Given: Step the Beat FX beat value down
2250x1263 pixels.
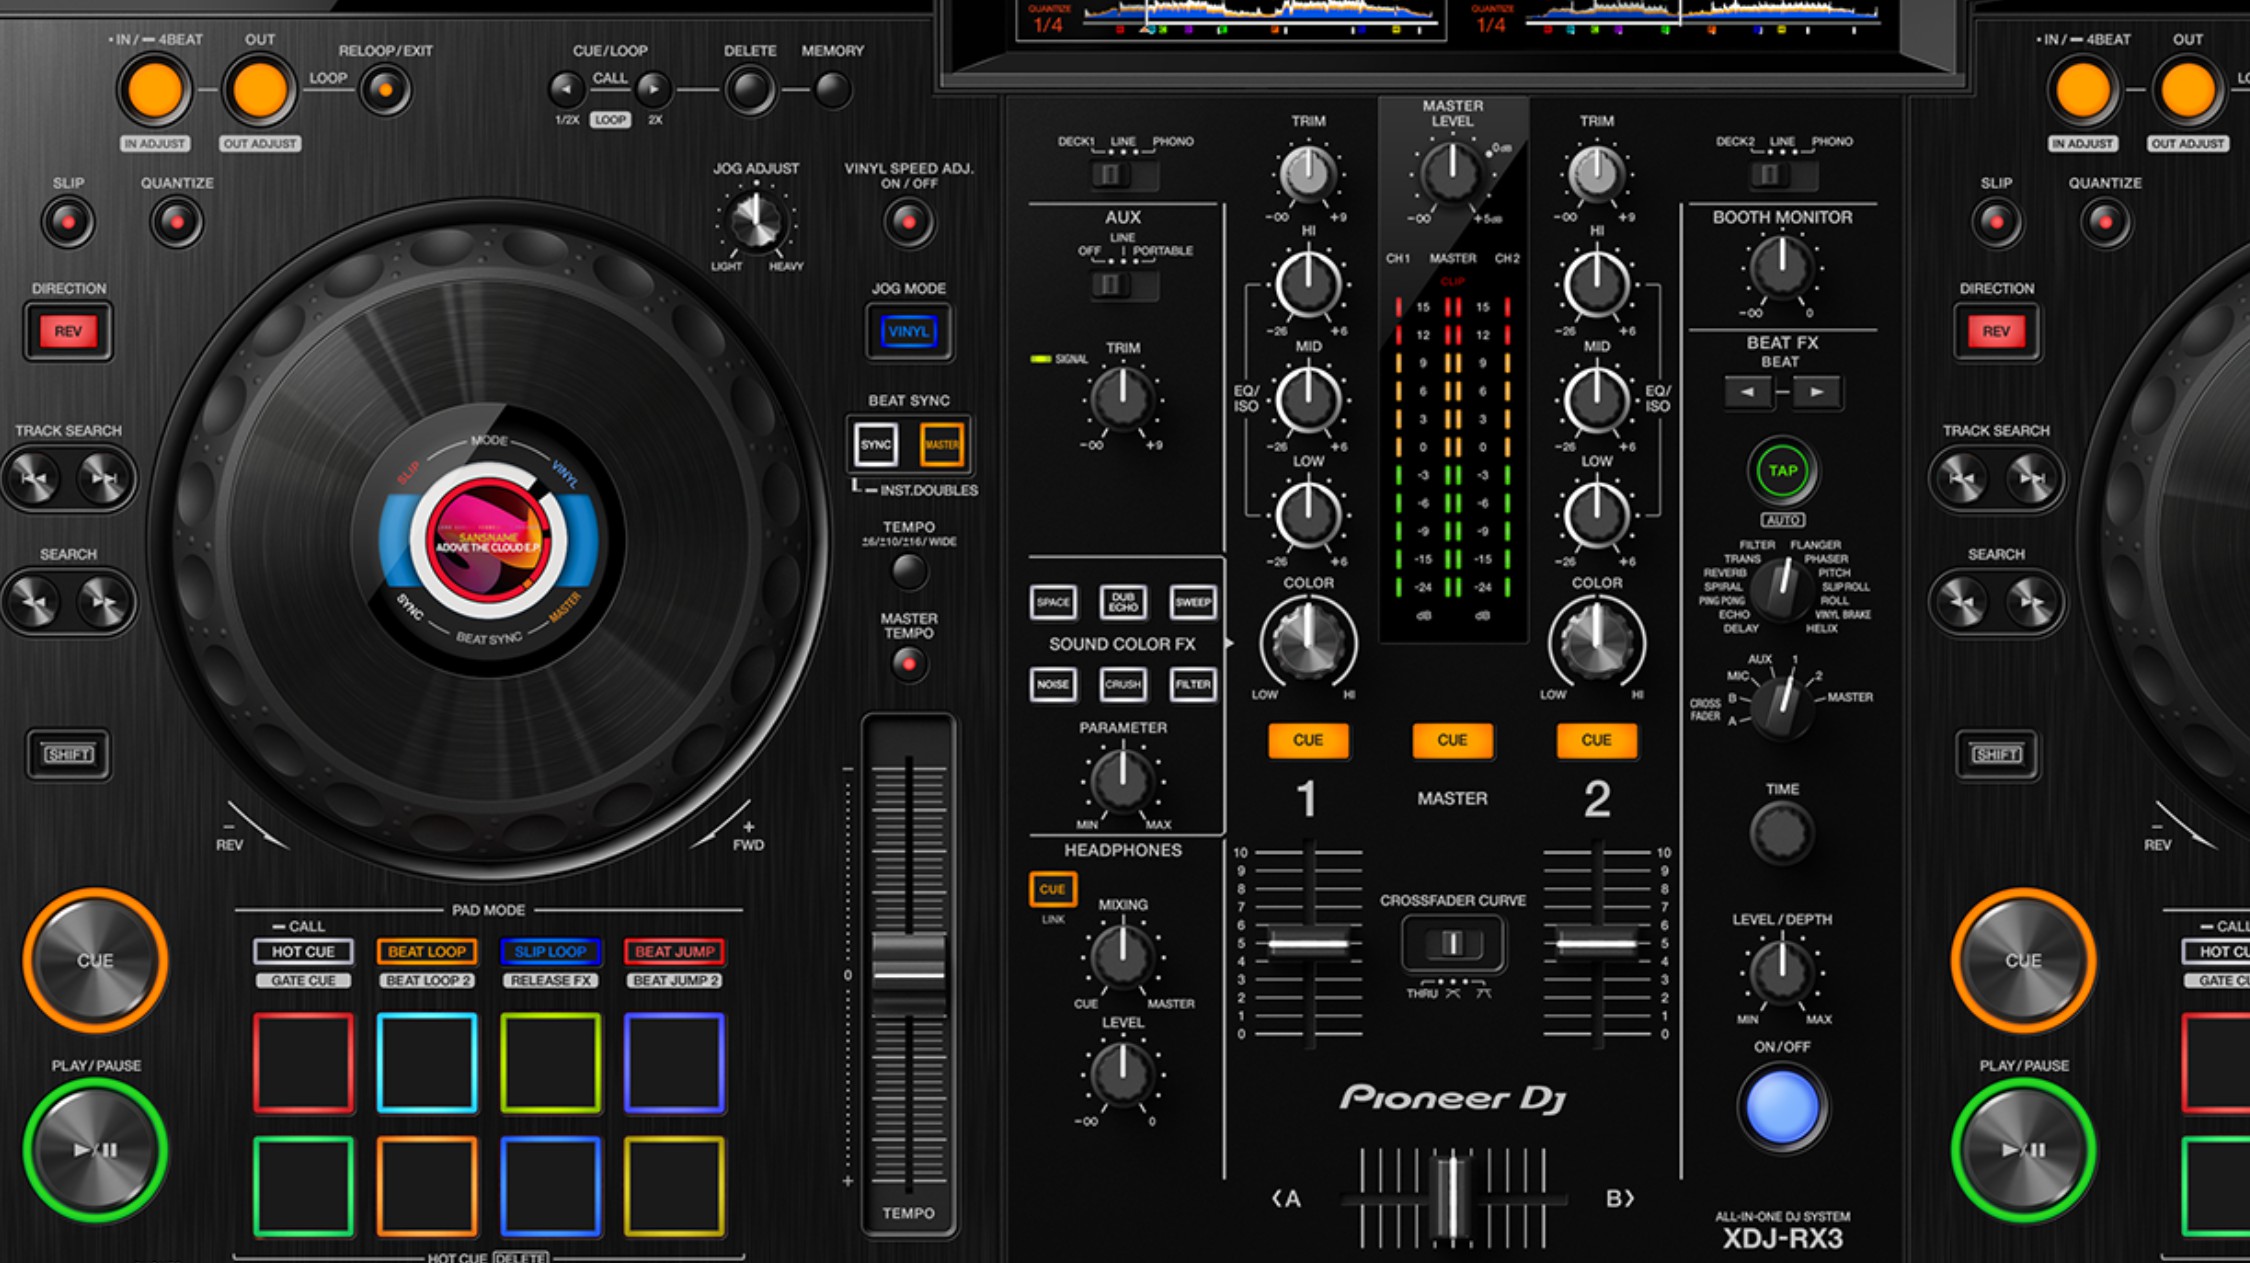Looking at the screenshot, I should click(1747, 391).
